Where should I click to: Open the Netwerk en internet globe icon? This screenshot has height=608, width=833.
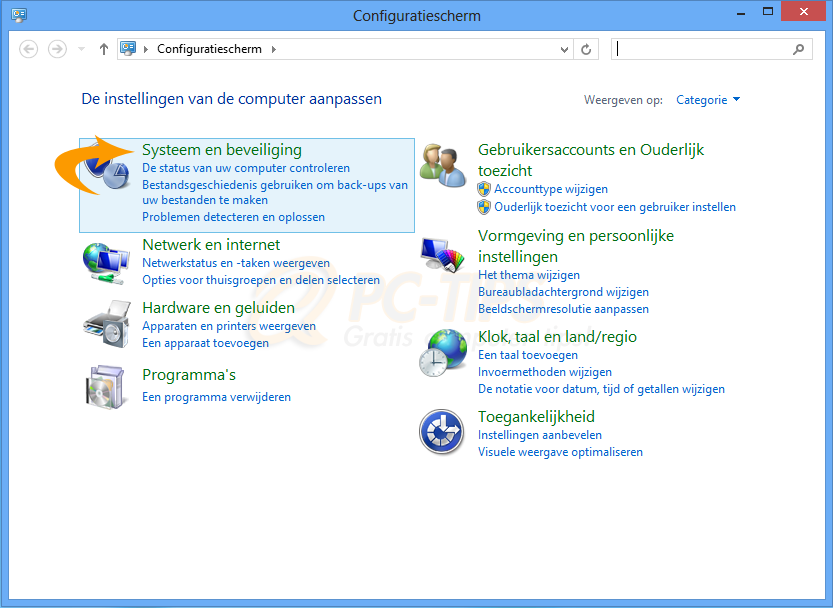(106, 264)
